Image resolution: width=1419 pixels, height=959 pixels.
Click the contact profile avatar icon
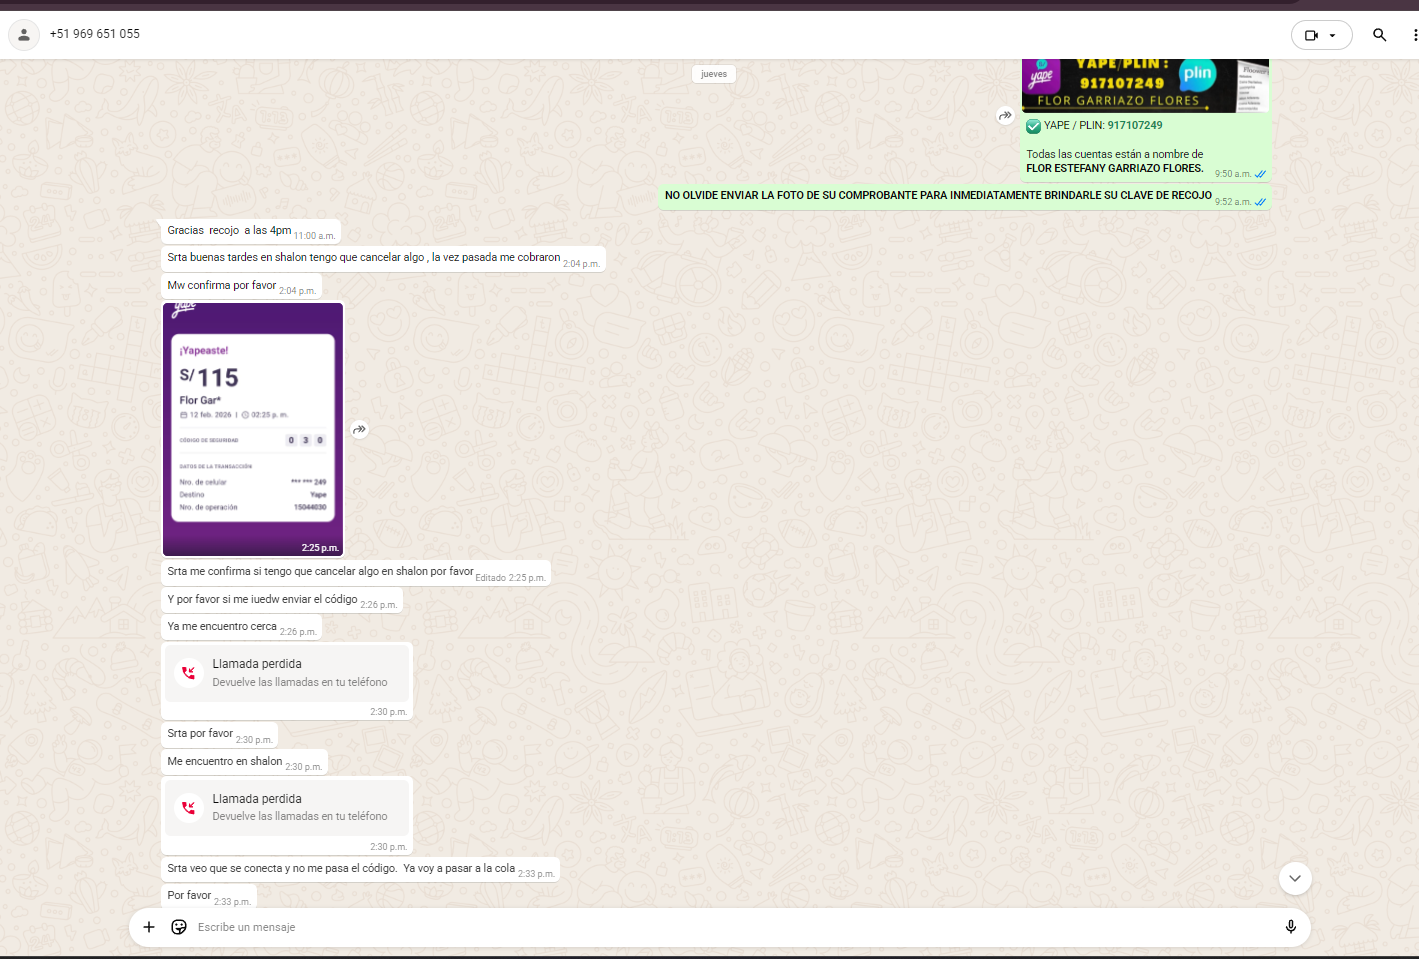tap(24, 35)
